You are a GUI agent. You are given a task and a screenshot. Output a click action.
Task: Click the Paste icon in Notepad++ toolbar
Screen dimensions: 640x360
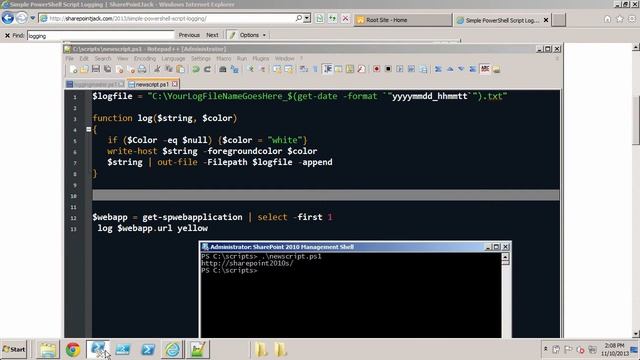tap(180, 69)
